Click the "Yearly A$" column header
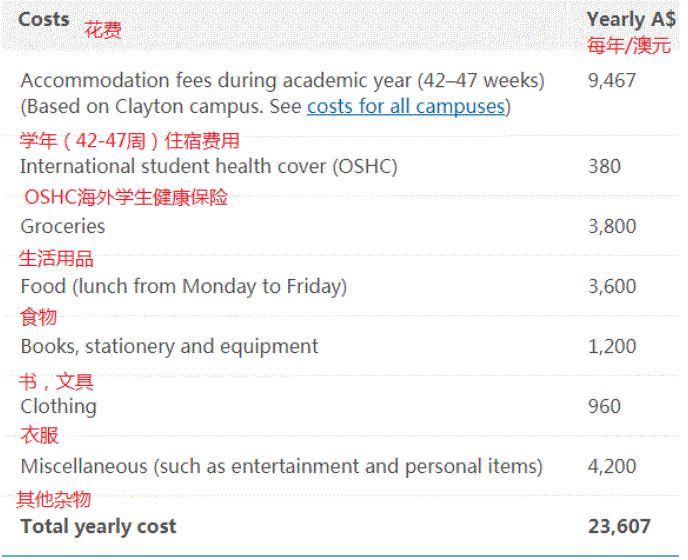The height and width of the screenshot is (560, 688). [x=628, y=19]
